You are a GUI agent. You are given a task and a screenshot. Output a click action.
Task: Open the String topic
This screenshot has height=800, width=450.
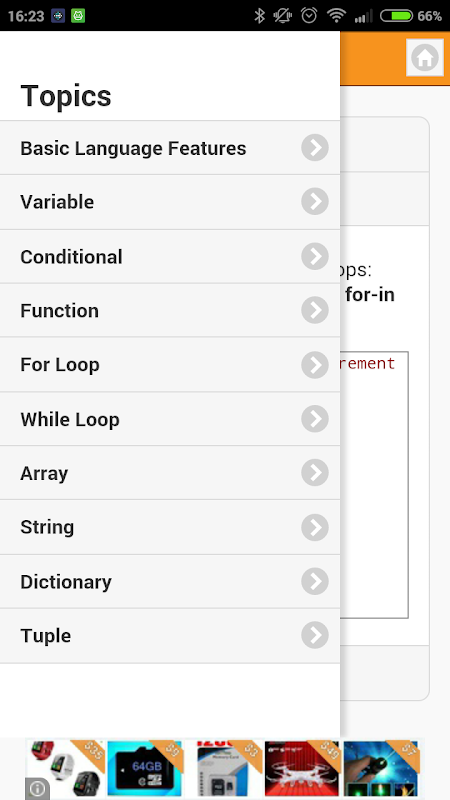tap(170, 527)
